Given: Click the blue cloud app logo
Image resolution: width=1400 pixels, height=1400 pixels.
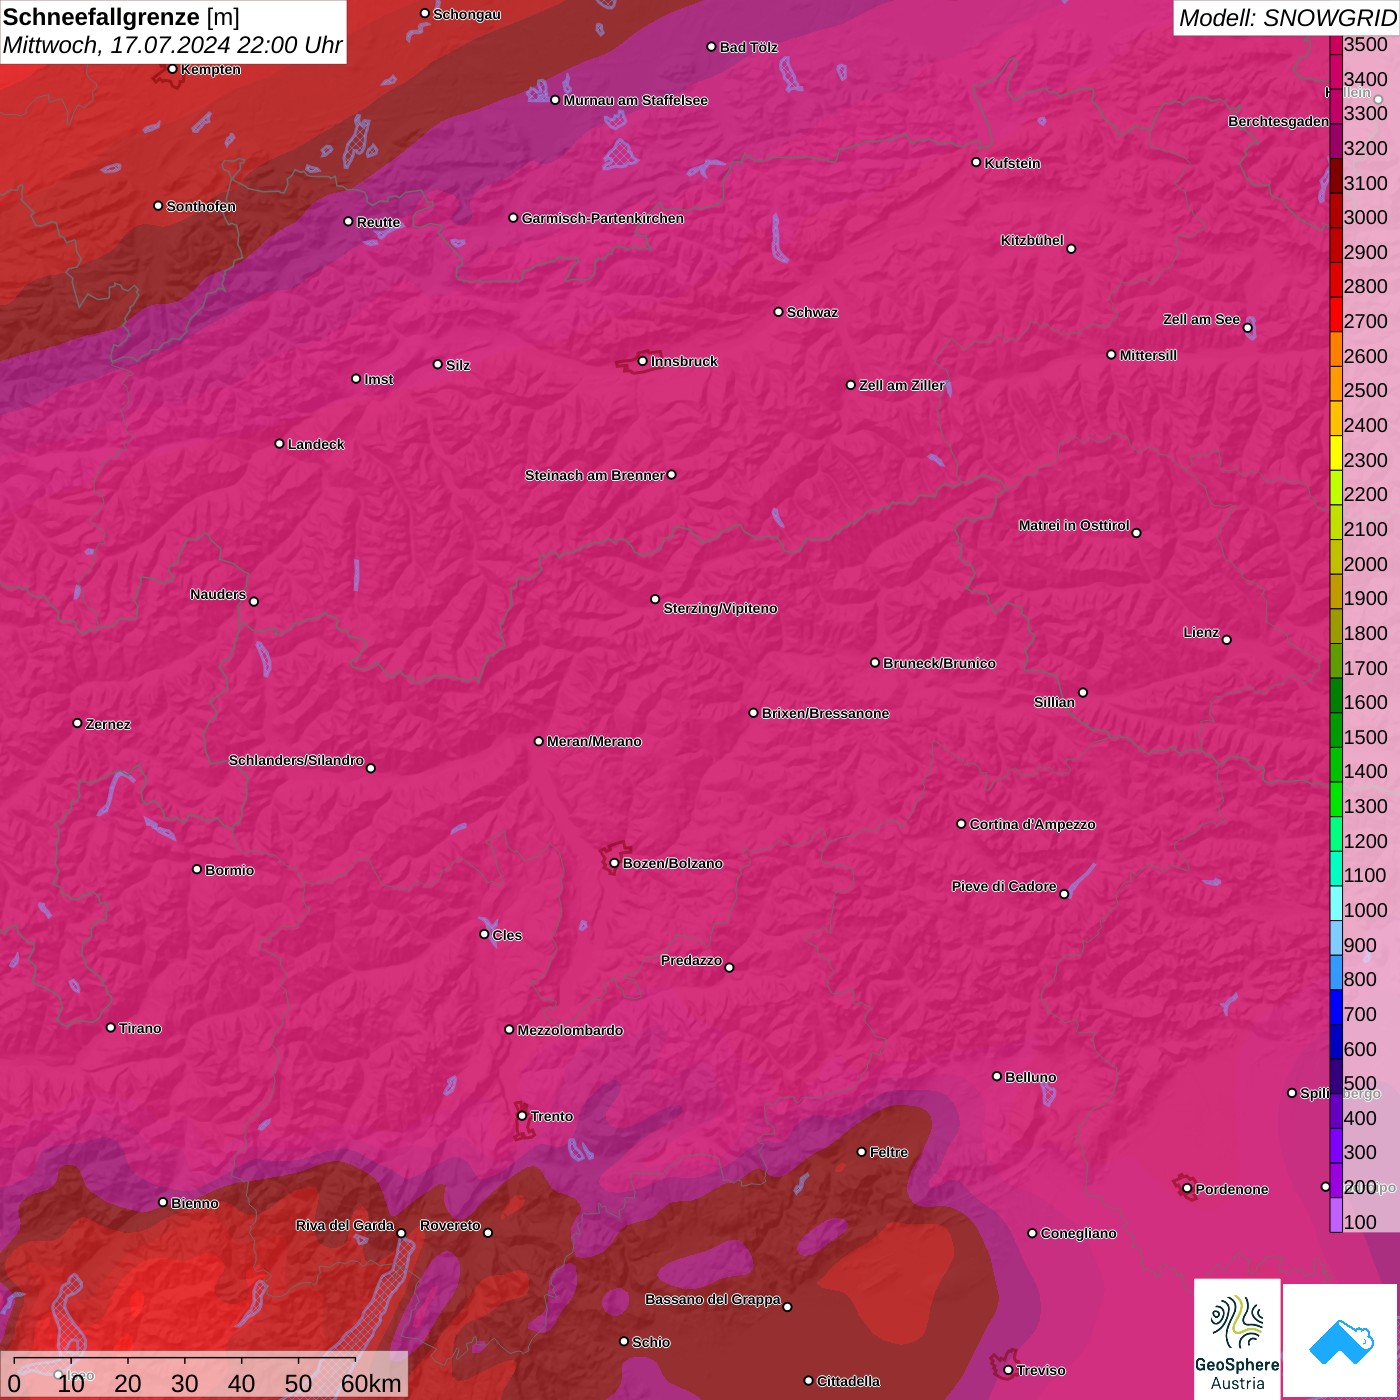Looking at the screenshot, I should coord(1340,1341).
